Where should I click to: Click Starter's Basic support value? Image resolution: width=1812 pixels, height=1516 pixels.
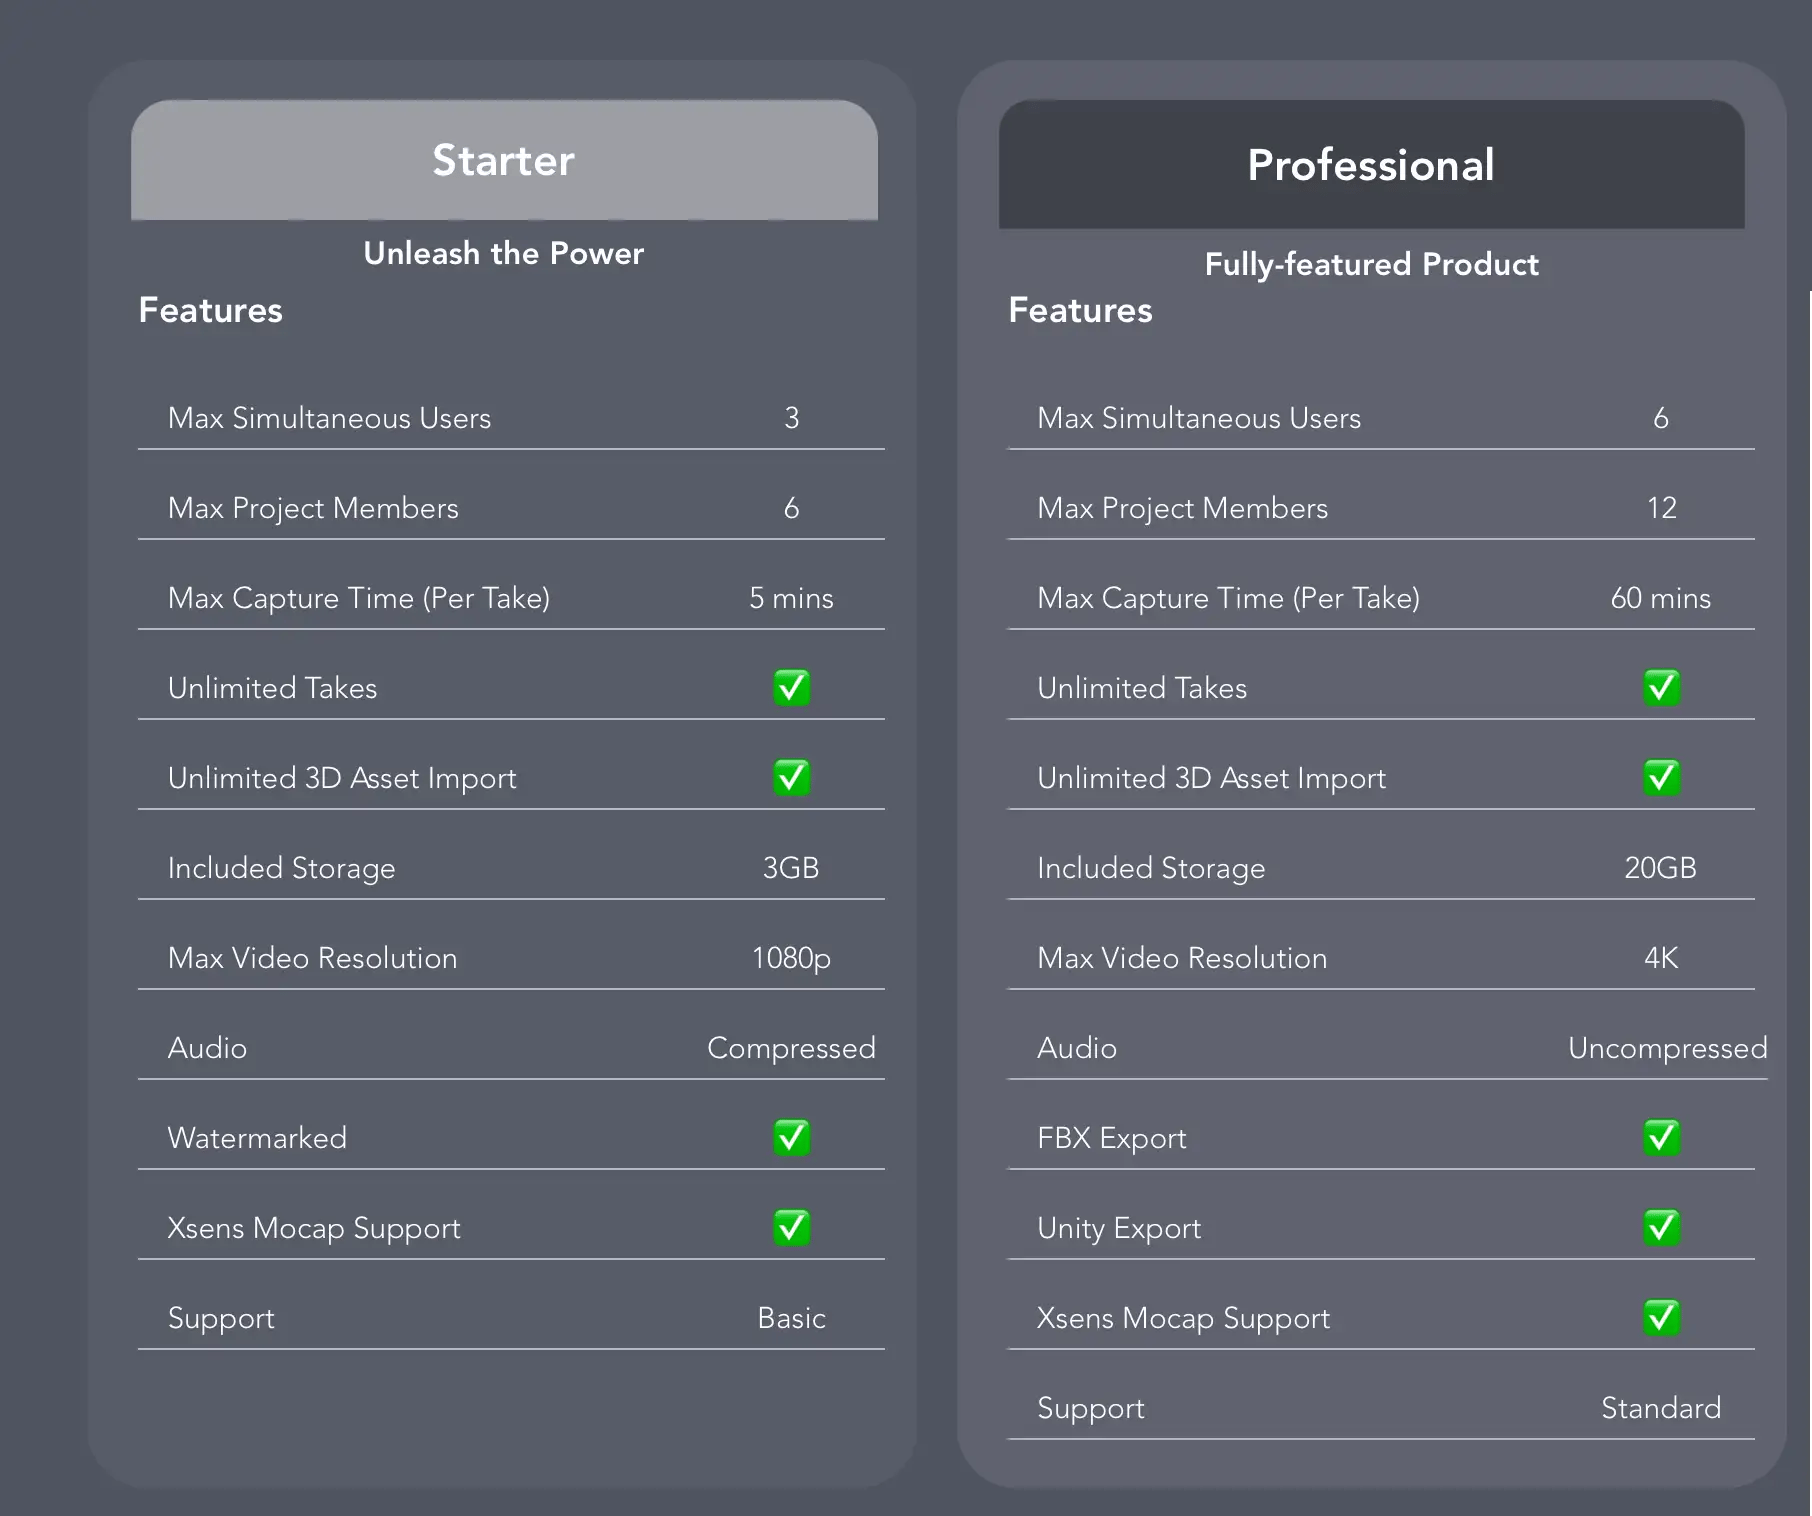791,1318
